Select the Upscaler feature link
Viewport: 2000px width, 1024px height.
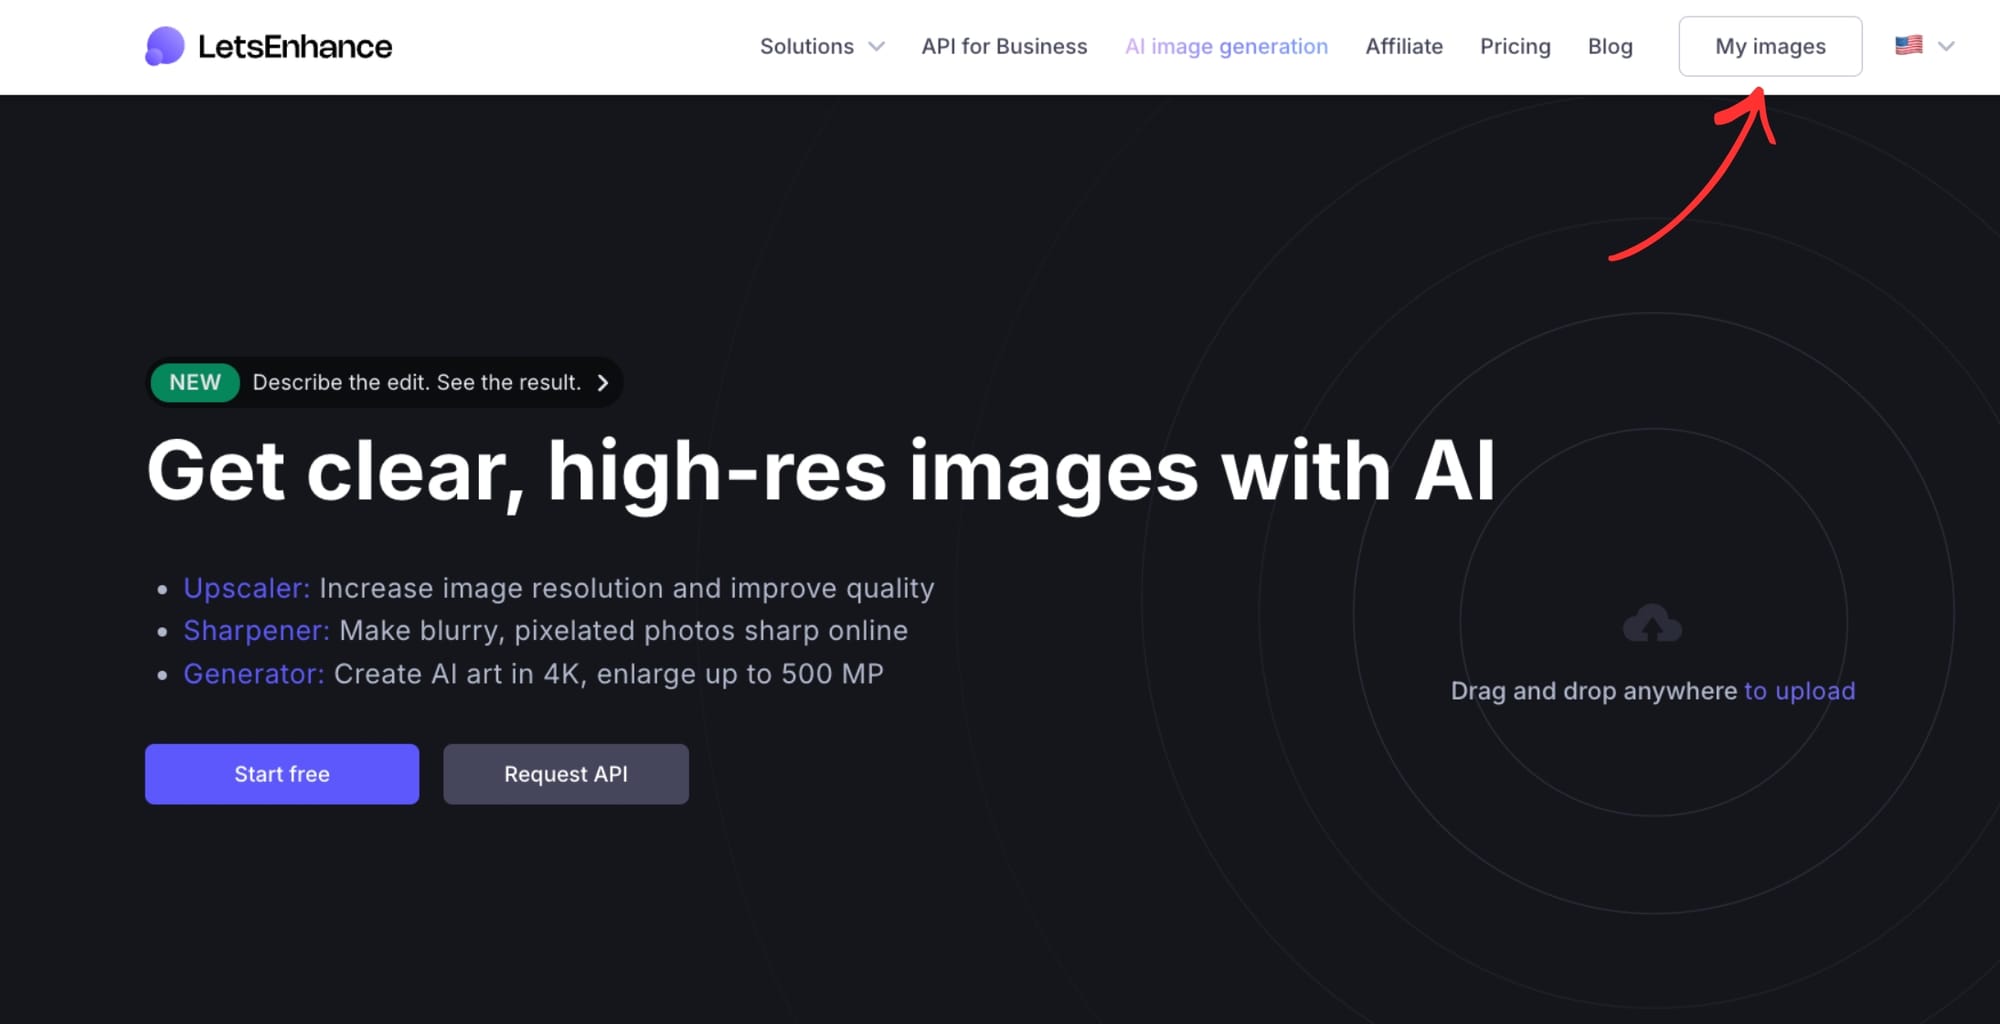tap(245, 588)
